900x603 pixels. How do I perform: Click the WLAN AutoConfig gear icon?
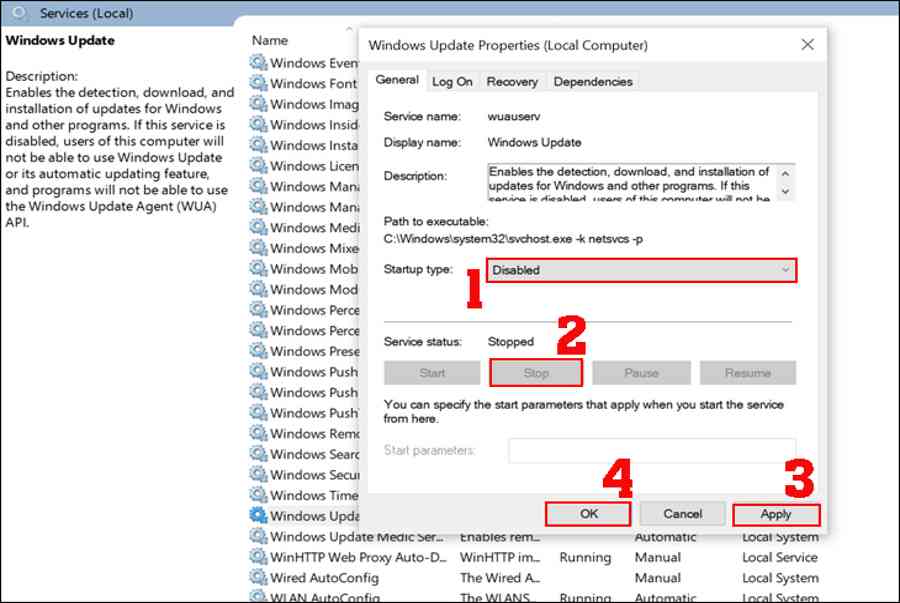click(258, 597)
